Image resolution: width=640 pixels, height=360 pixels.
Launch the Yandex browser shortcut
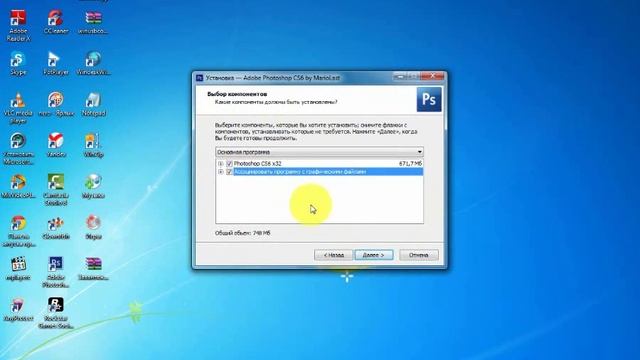pos(56,145)
